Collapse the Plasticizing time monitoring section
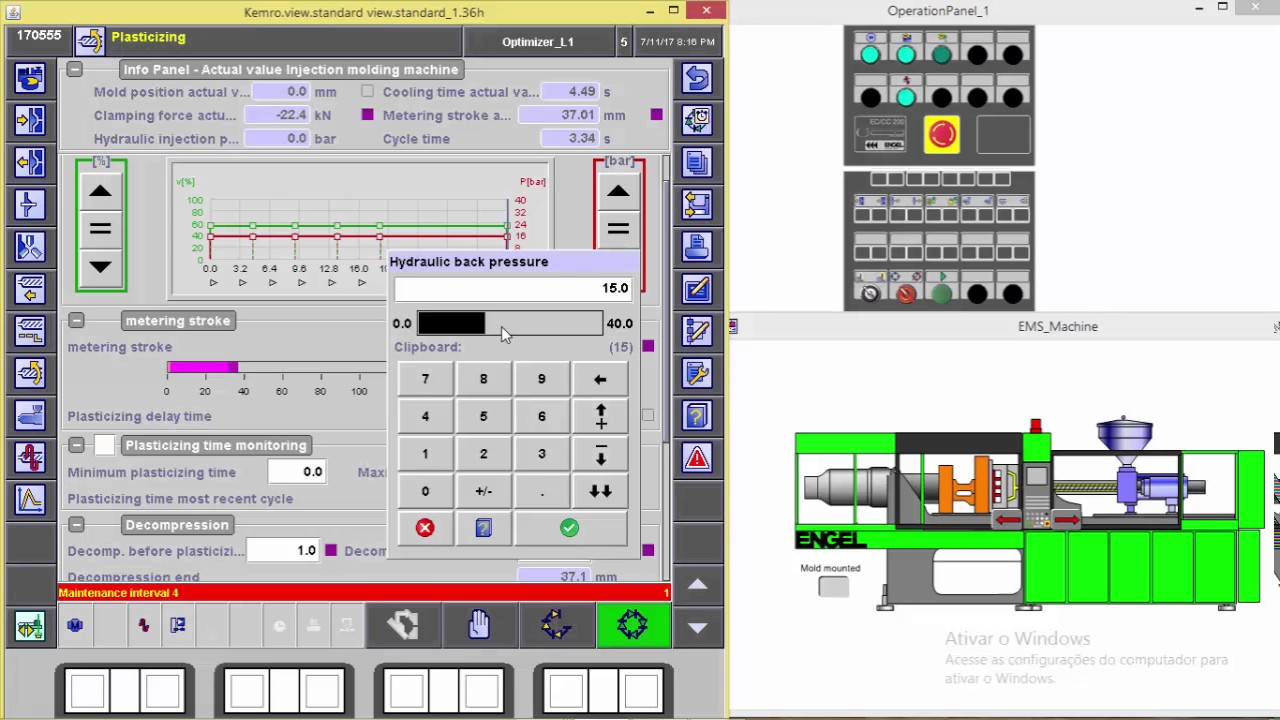 (77, 445)
